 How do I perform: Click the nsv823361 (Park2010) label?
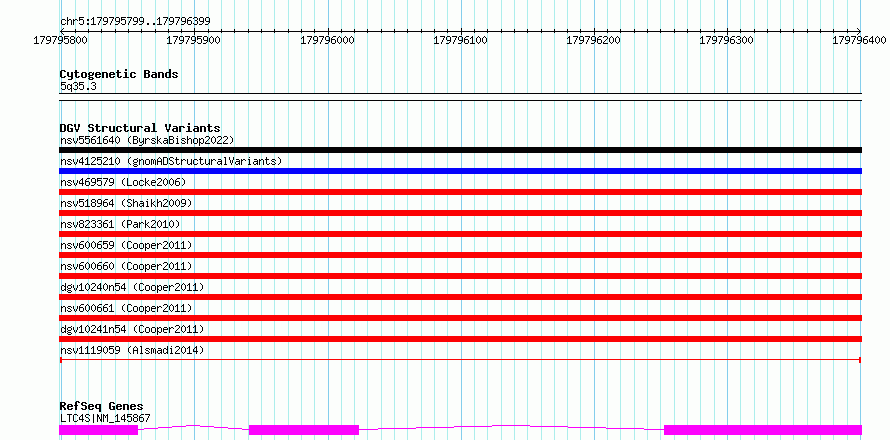[x=120, y=224]
